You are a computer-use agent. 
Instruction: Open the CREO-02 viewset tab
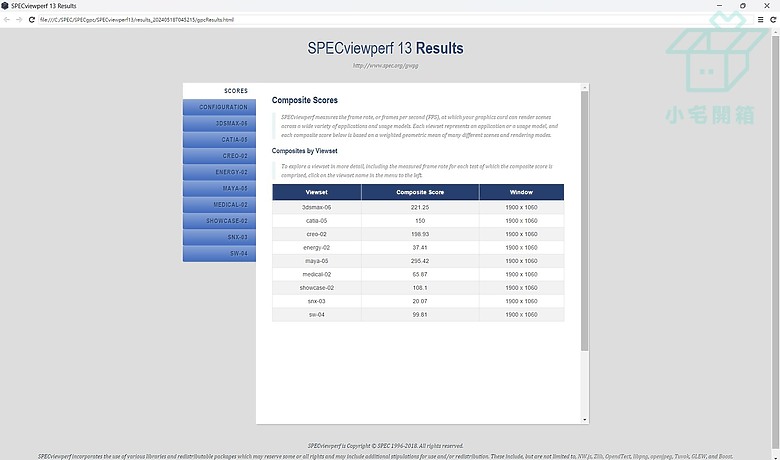tap(219, 156)
